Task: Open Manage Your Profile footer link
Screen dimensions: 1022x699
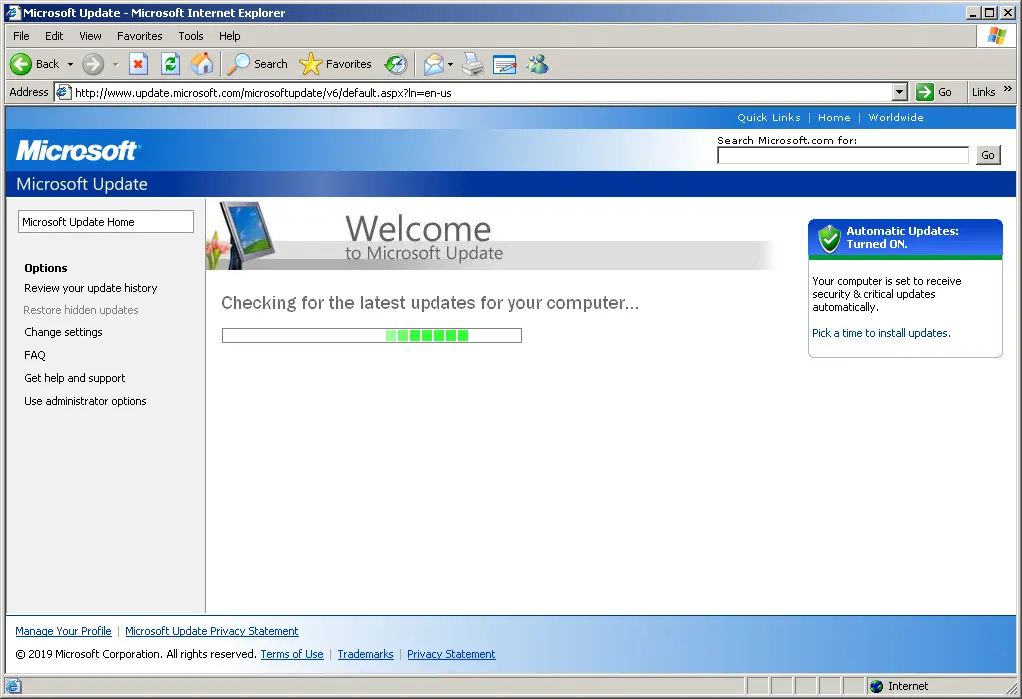Action: (63, 631)
